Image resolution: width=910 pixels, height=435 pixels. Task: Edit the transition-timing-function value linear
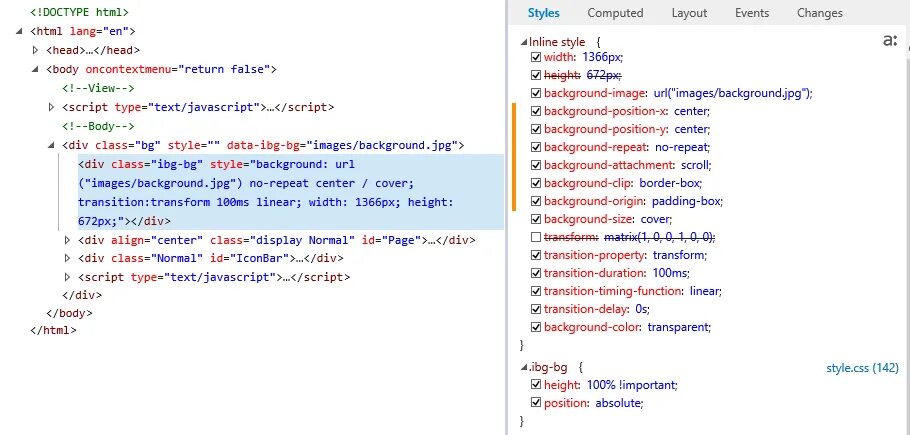(704, 291)
